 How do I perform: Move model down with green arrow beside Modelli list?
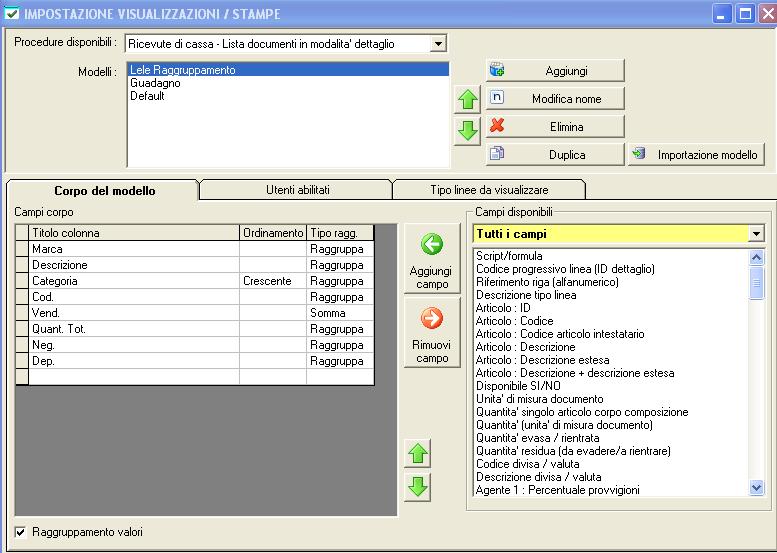pos(467,131)
